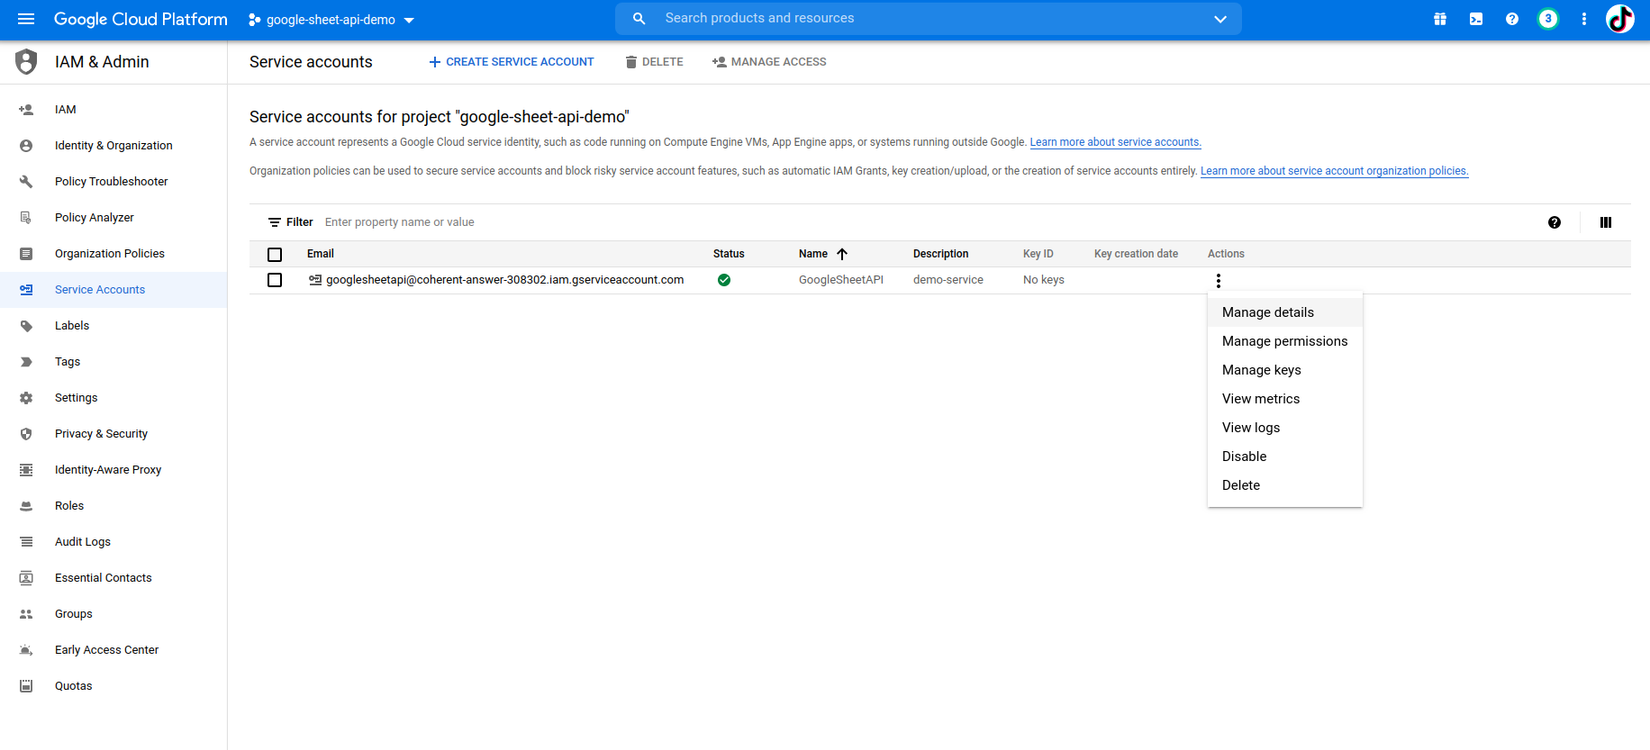This screenshot has width=1650, height=750.
Task: Open the google-sheet-api-demo project selector
Action: [331, 20]
